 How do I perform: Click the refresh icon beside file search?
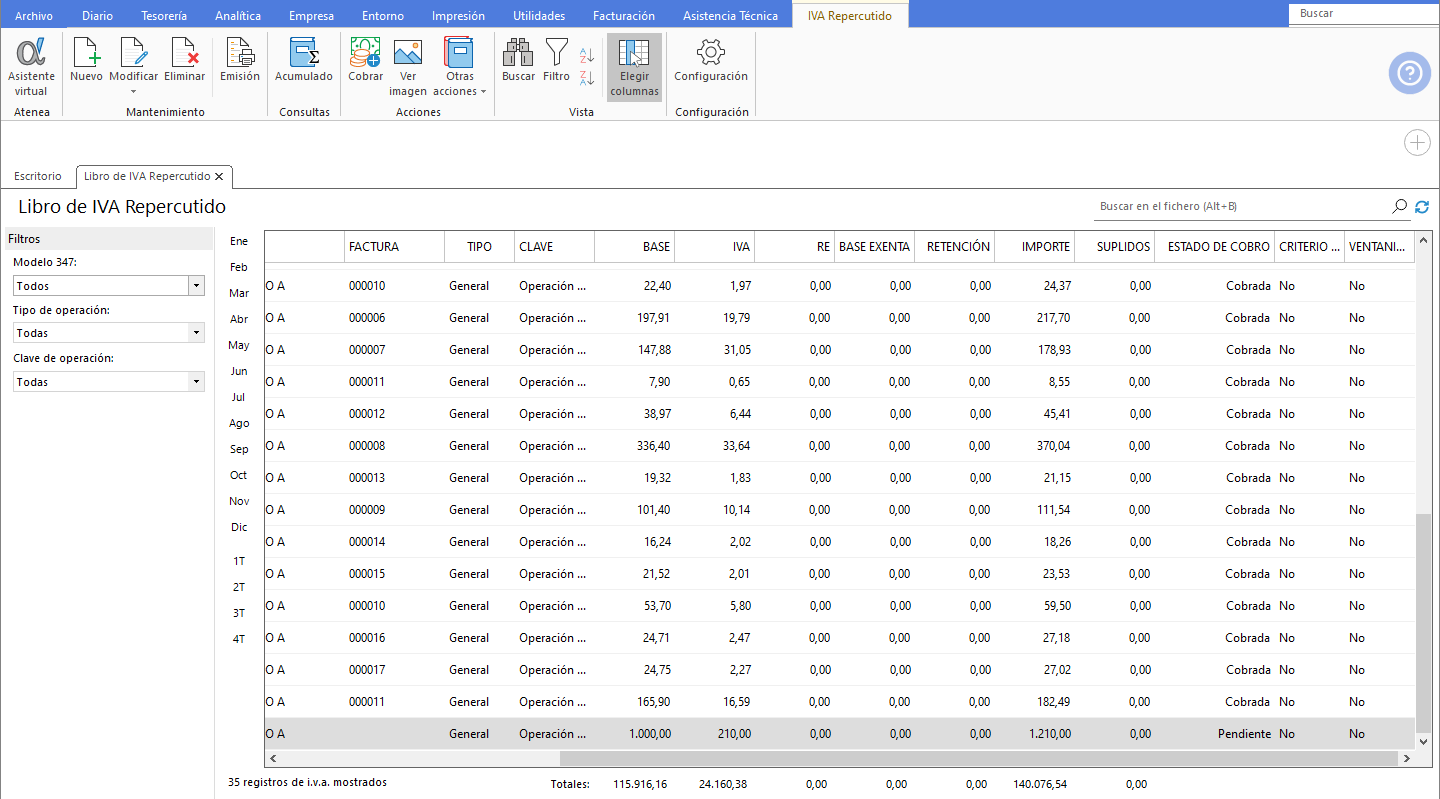[1422, 206]
